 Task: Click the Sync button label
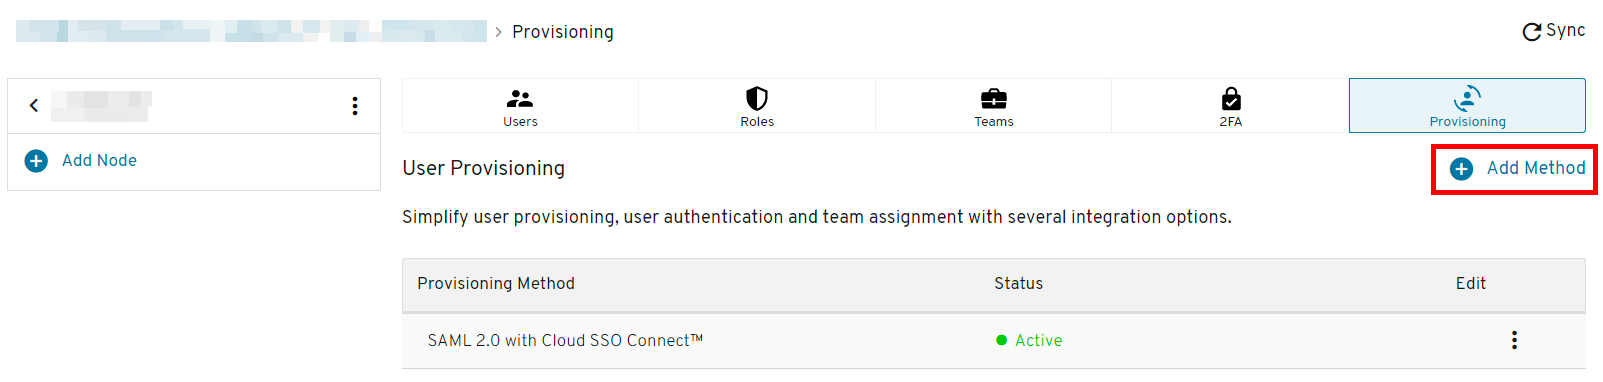point(1565,31)
